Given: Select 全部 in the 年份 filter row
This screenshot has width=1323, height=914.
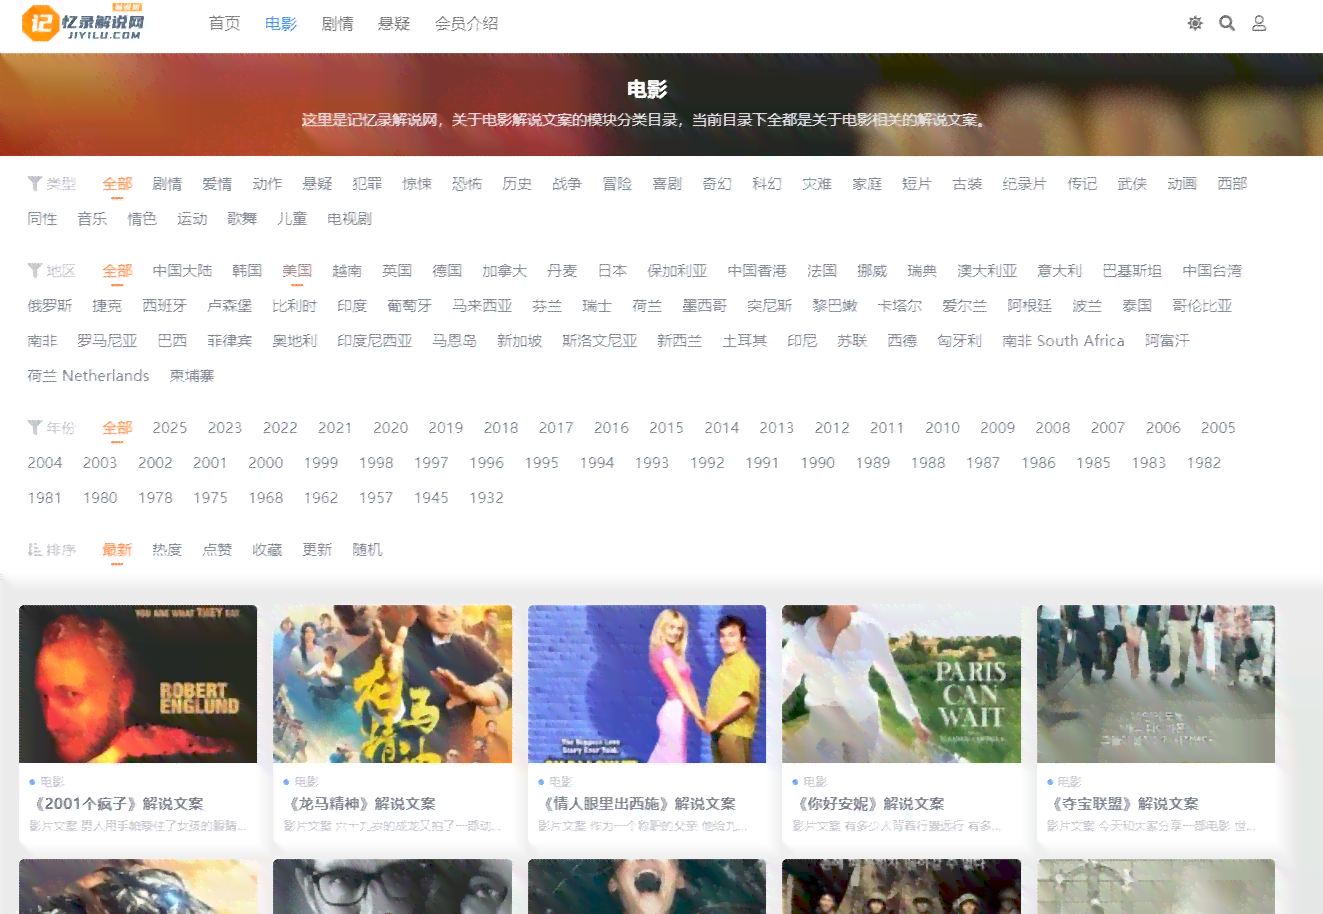Looking at the screenshot, I should (117, 428).
